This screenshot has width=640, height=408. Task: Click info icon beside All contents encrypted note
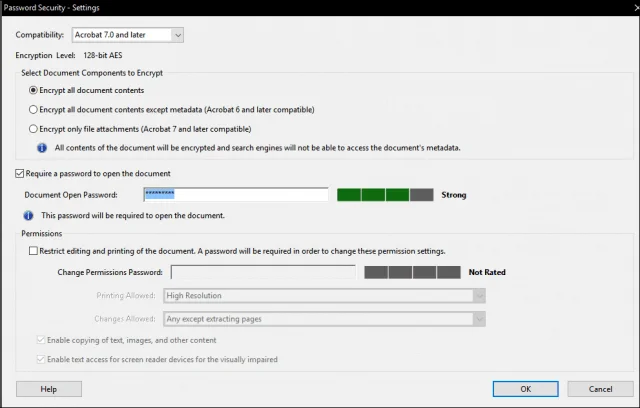42,148
